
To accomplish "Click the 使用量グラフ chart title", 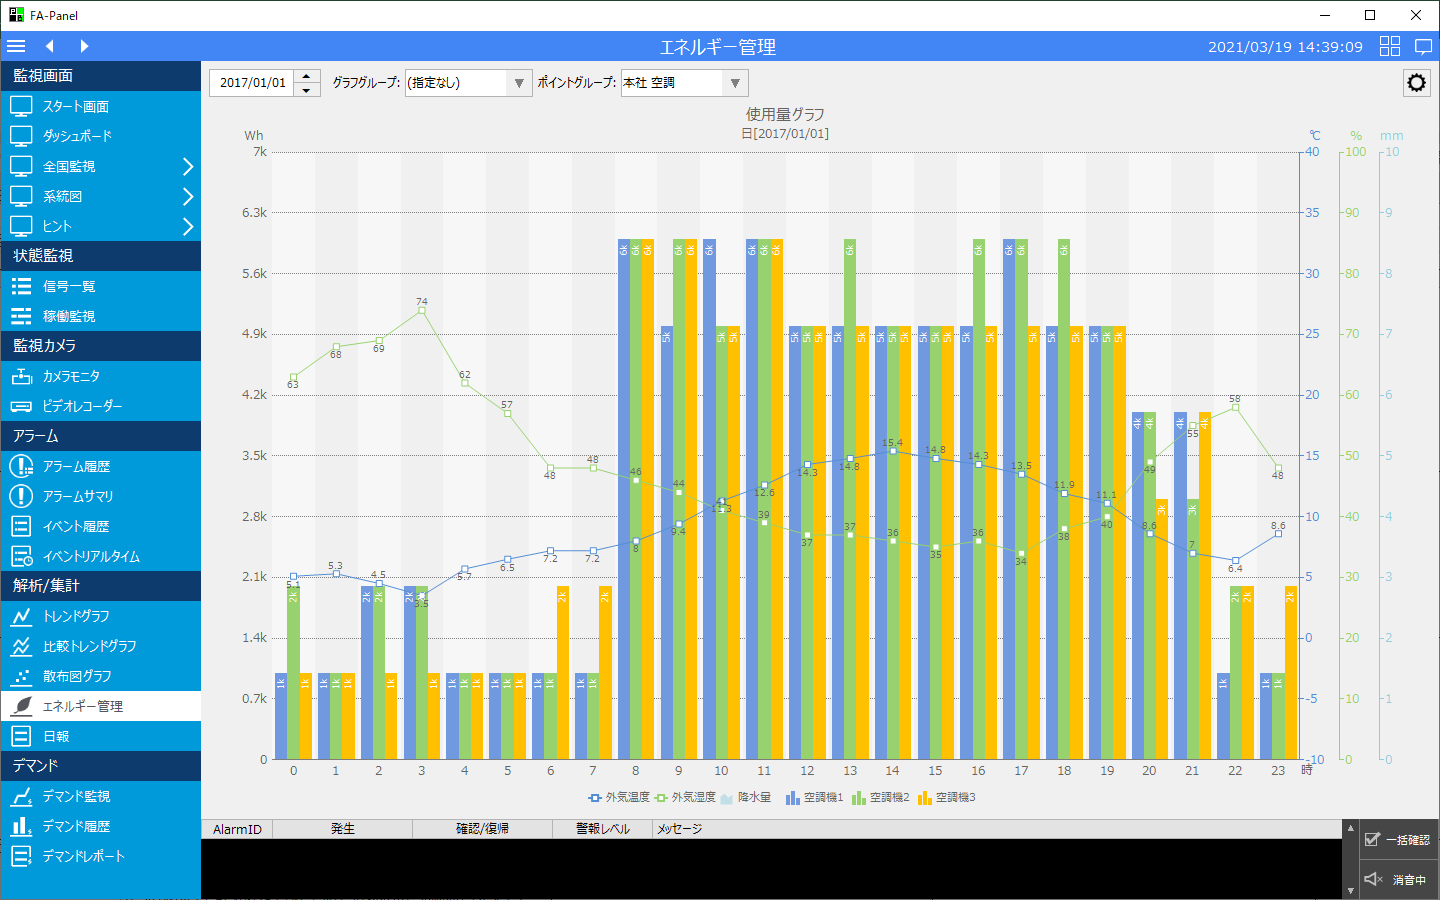I will click(785, 114).
